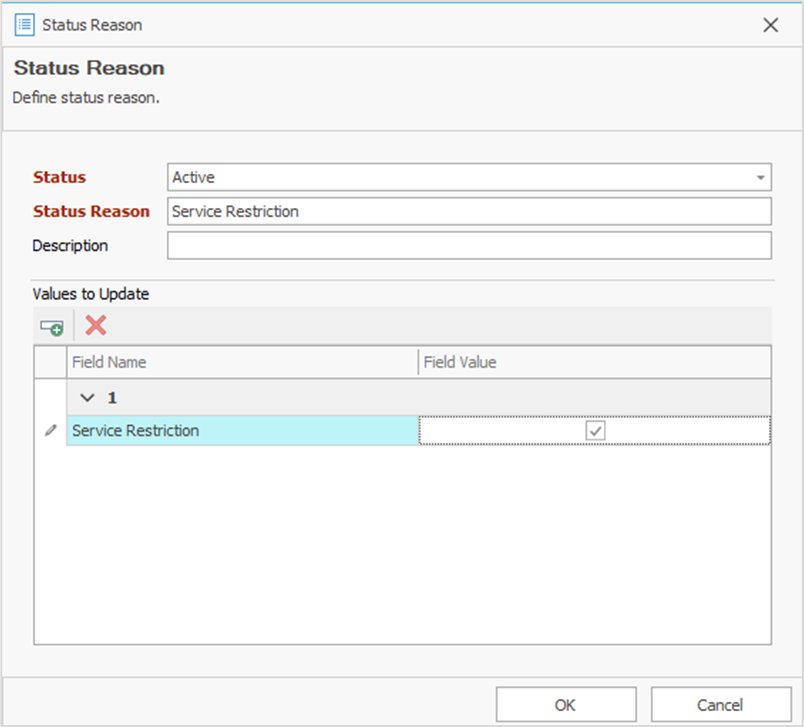Image resolution: width=804 pixels, height=727 pixels.
Task: Open the Status dropdown arrow
Action: point(762,178)
